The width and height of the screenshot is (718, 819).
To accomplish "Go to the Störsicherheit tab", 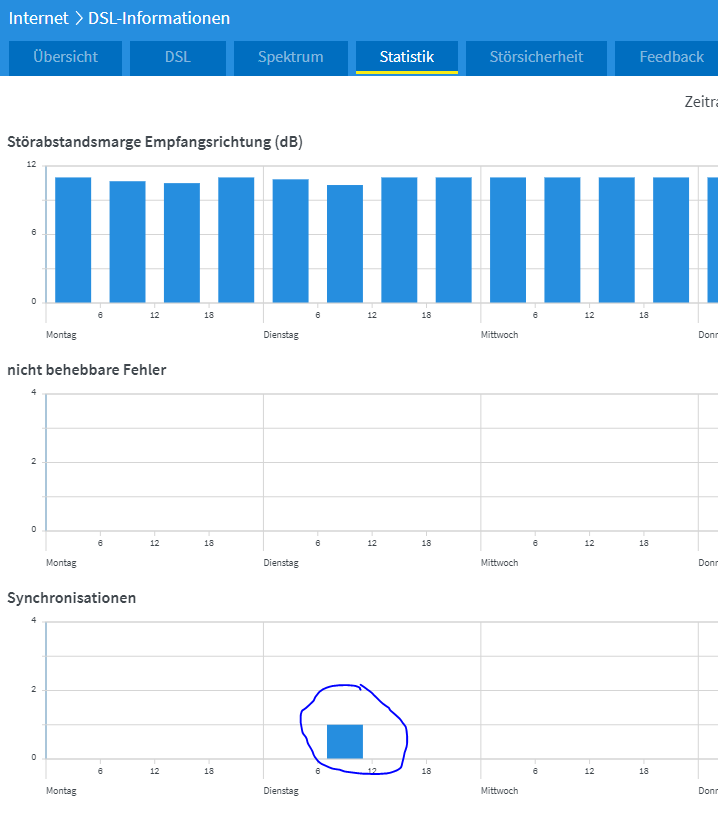I will click(x=536, y=57).
